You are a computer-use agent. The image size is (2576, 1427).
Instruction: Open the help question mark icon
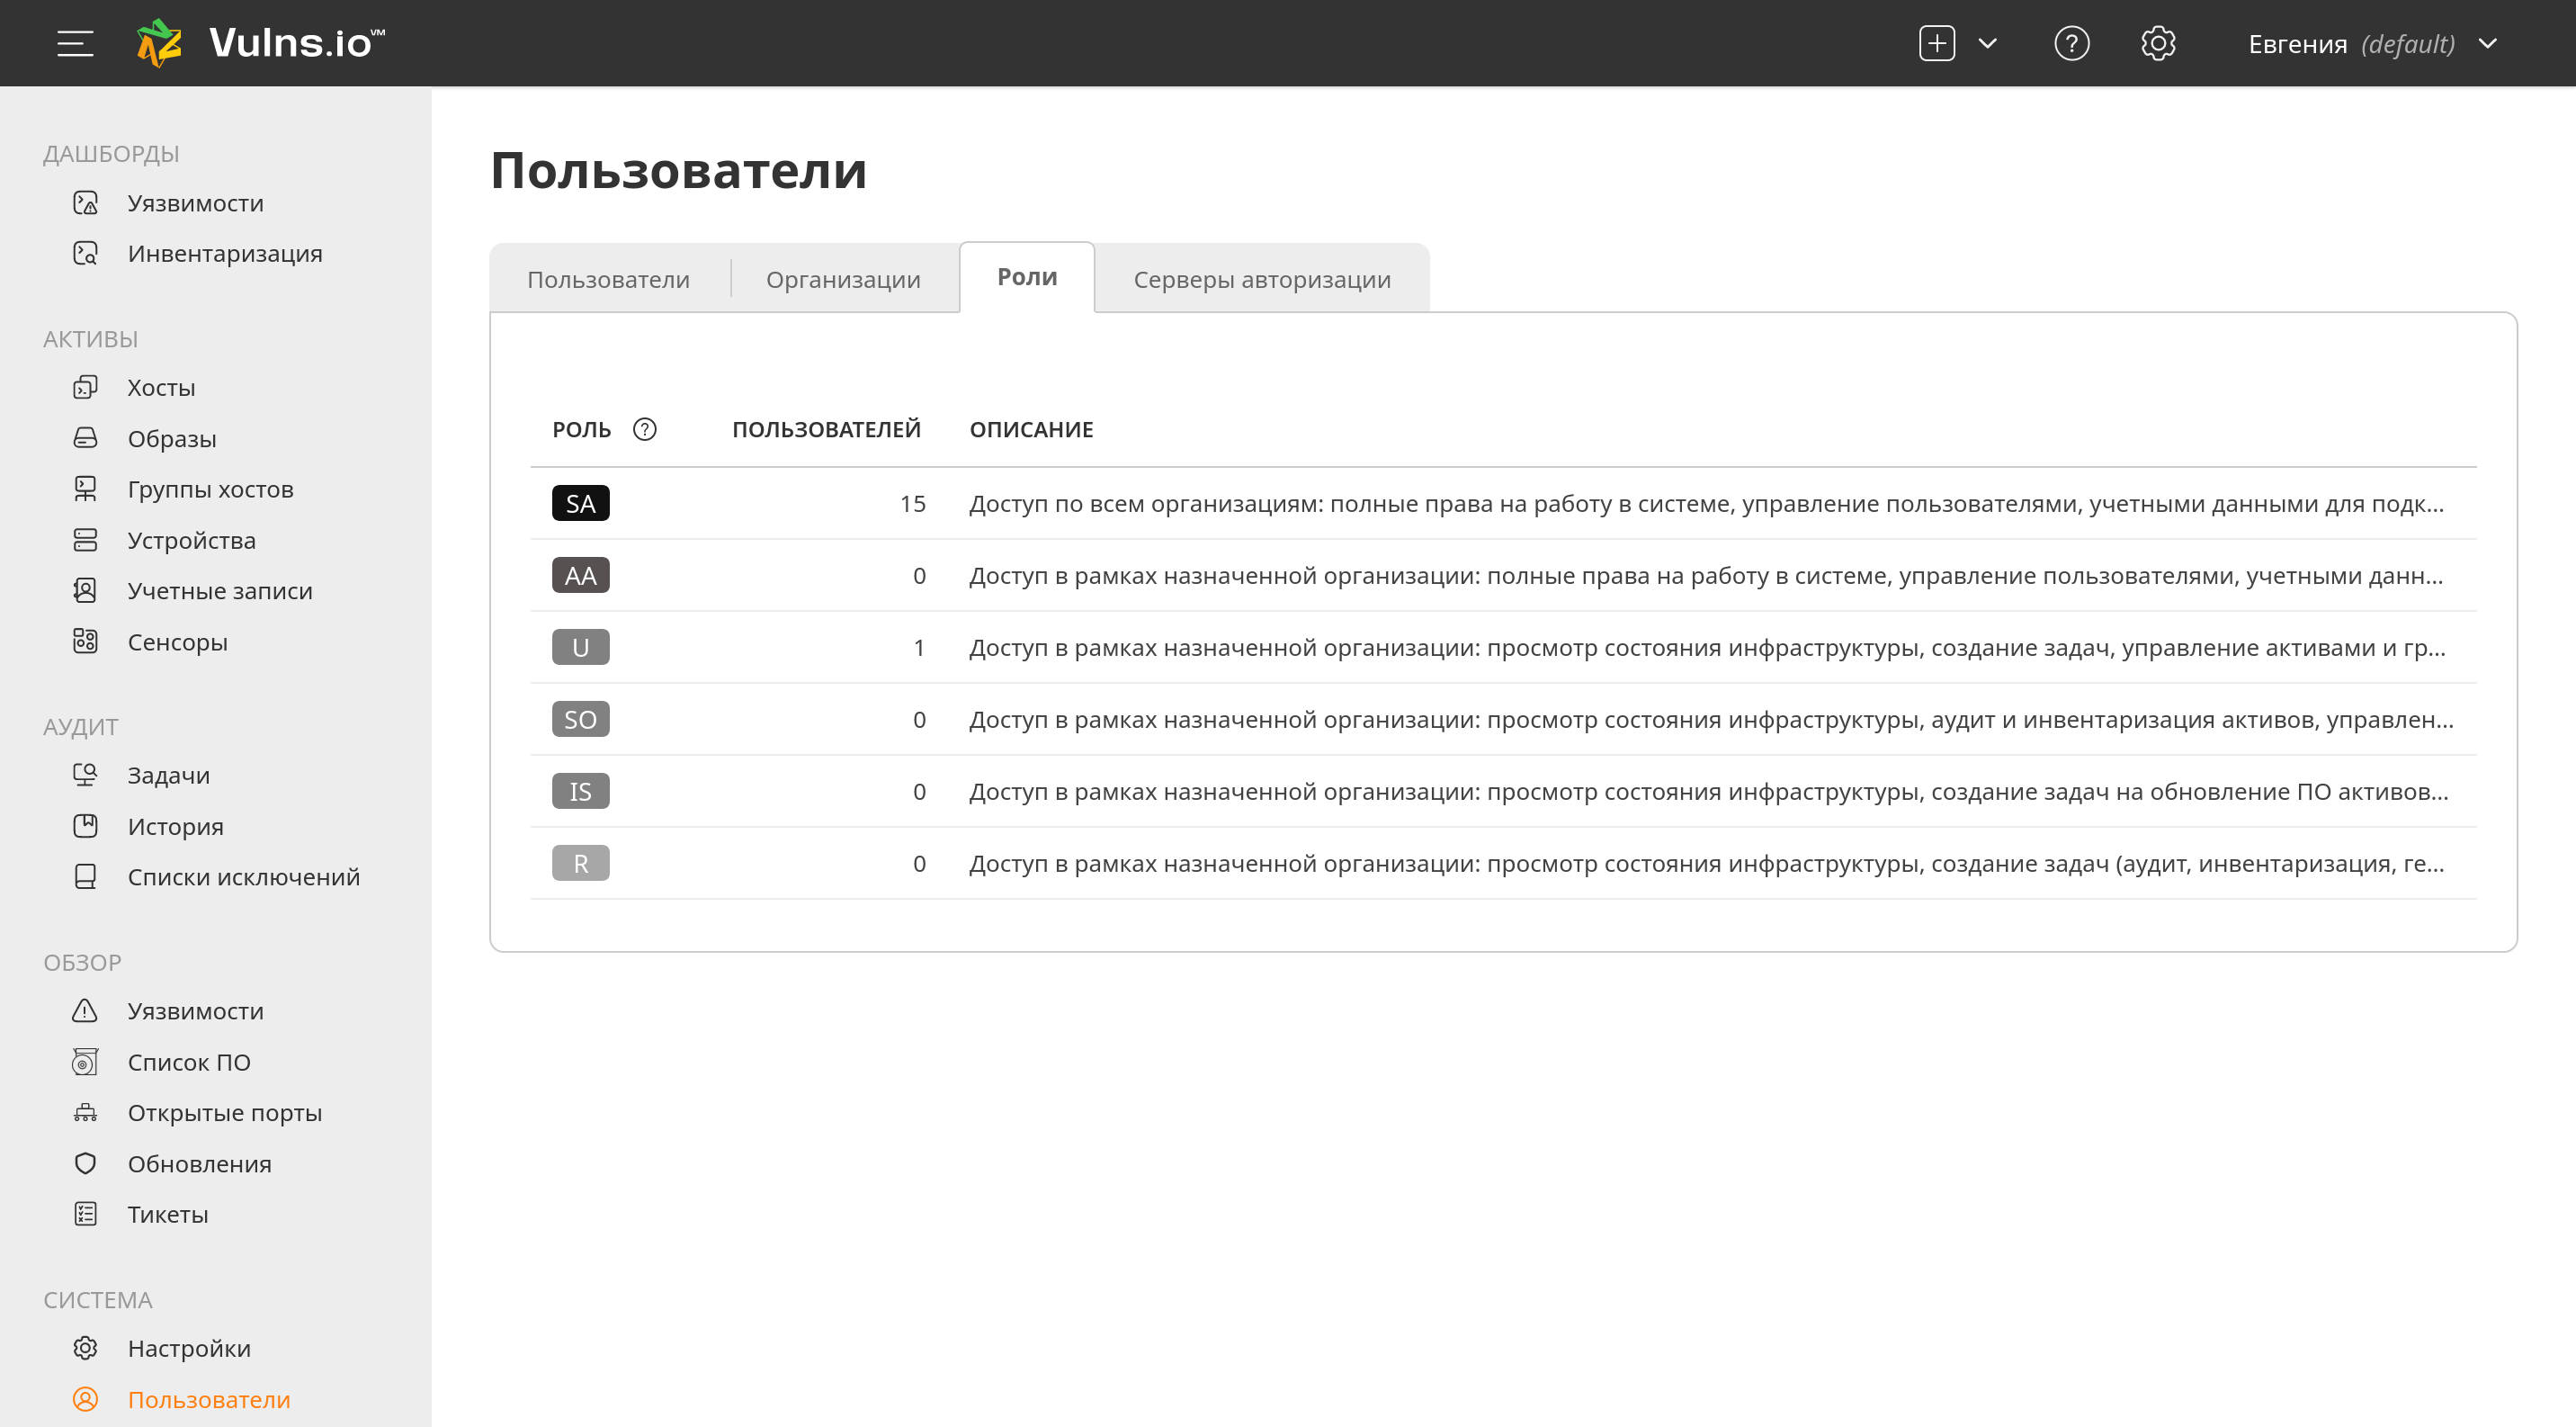click(2071, 43)
